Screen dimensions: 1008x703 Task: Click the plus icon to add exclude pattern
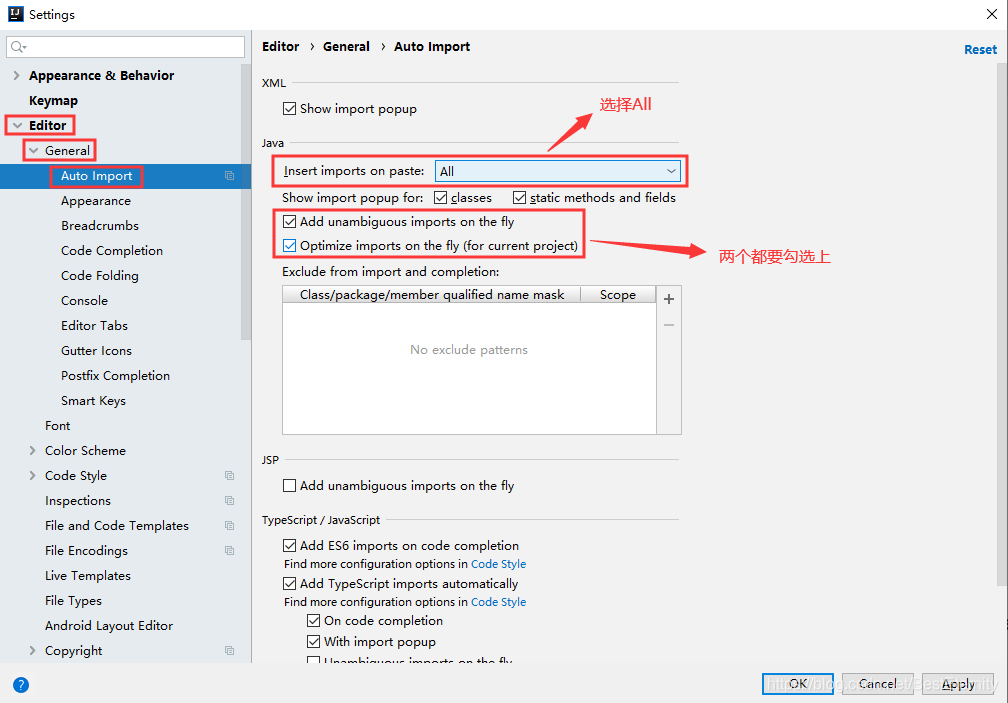click(x=669, y=299)
